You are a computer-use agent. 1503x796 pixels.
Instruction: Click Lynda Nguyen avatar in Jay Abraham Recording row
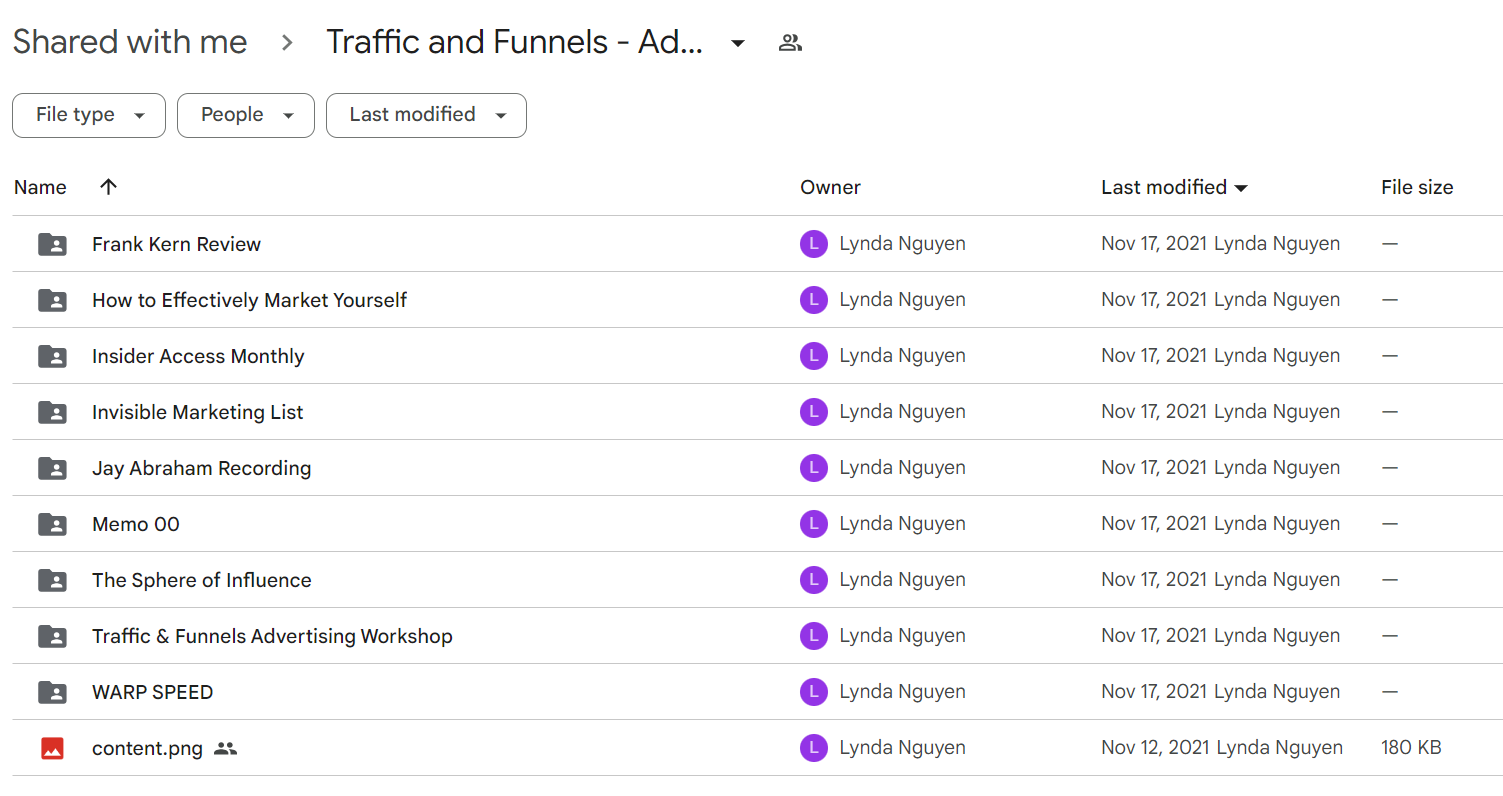click(x=814, y=468)
